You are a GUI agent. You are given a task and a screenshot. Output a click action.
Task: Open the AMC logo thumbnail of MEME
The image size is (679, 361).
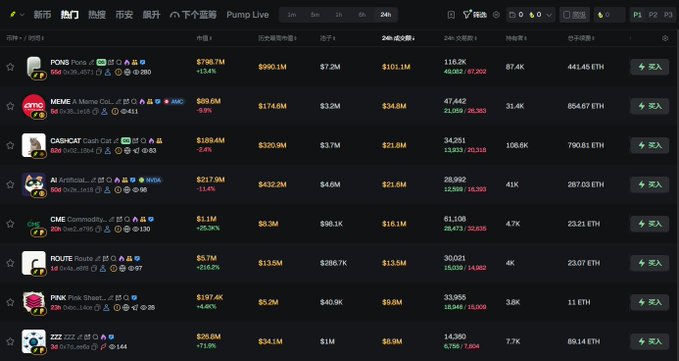[33, 106]
